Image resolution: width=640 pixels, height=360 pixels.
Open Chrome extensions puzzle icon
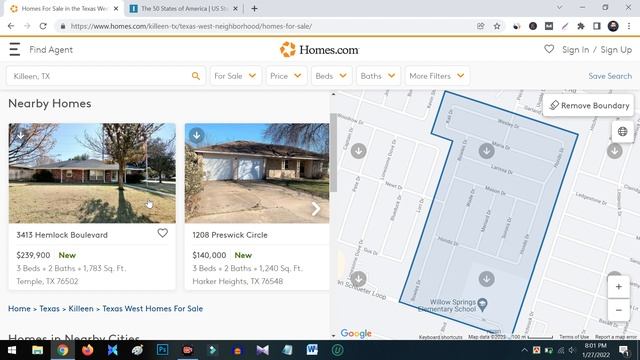[x=580, y=26]
